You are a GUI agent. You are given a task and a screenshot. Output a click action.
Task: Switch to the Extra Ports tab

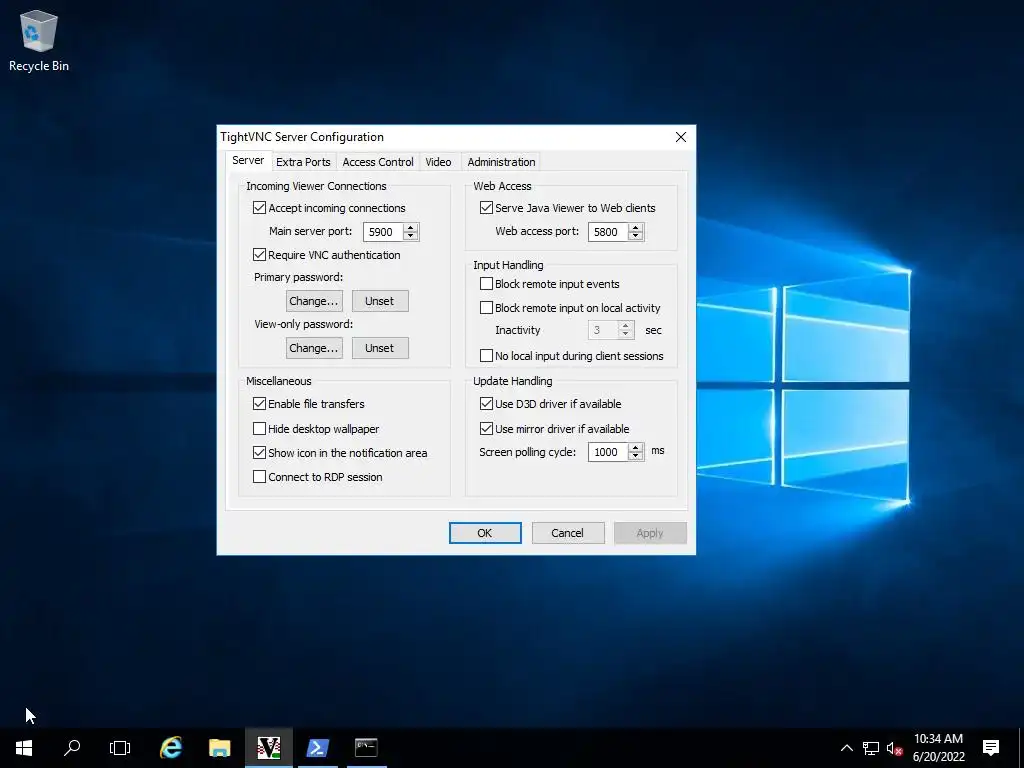[x=303, y=162]
